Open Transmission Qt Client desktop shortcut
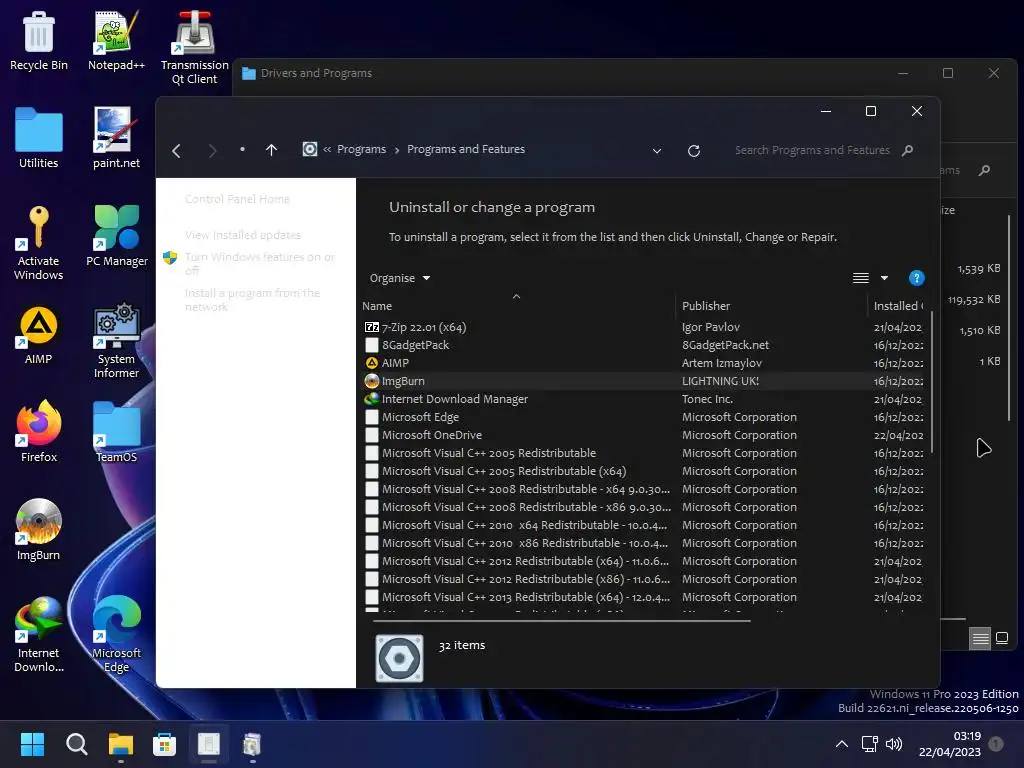The height and width of the screenshot is (768, 1024). (x=194, y=47)
